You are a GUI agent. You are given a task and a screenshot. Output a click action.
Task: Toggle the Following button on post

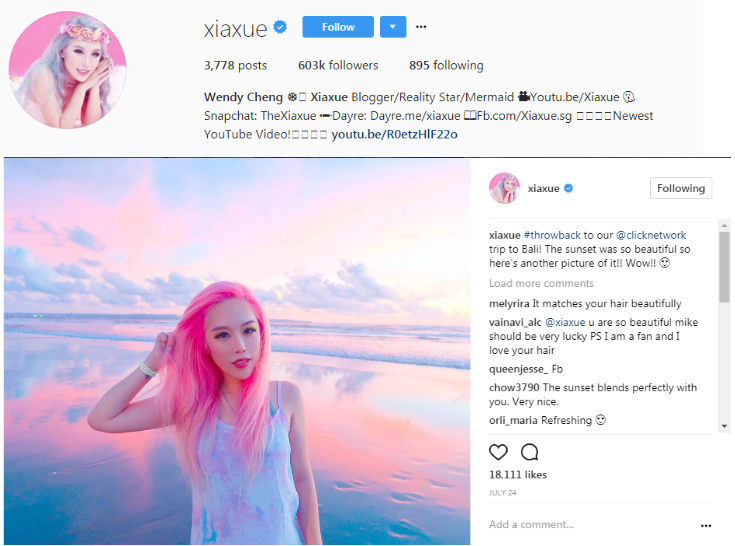pos(681,188)
